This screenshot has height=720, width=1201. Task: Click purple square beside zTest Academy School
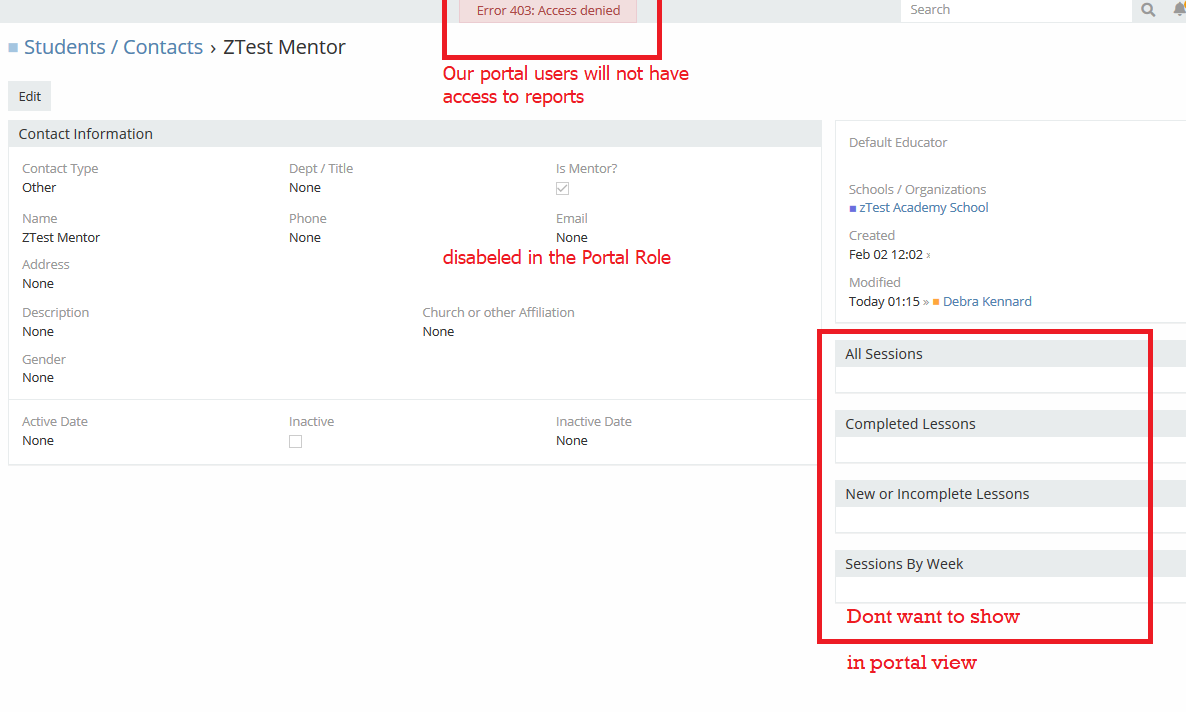pyautogui.click(x=853, y=209)
